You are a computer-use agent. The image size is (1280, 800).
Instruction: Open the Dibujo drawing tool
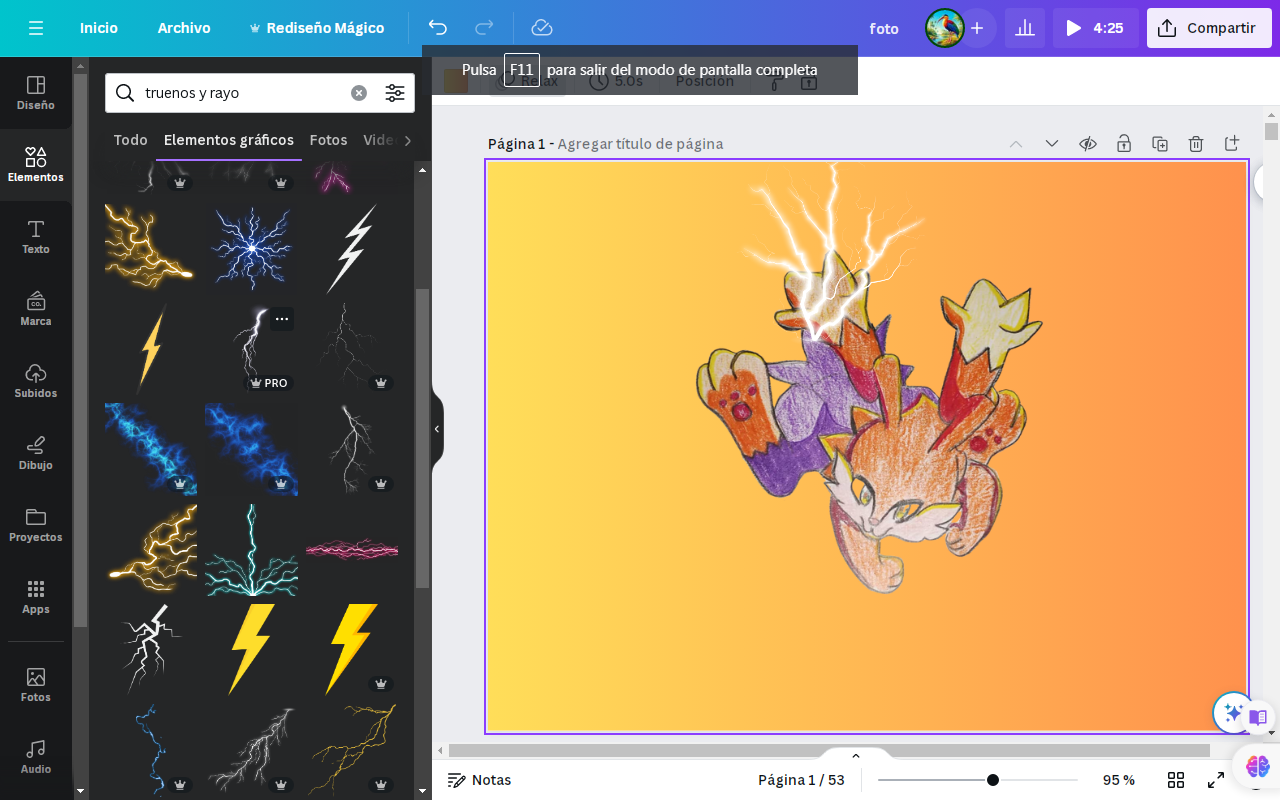tap(36, 453)
